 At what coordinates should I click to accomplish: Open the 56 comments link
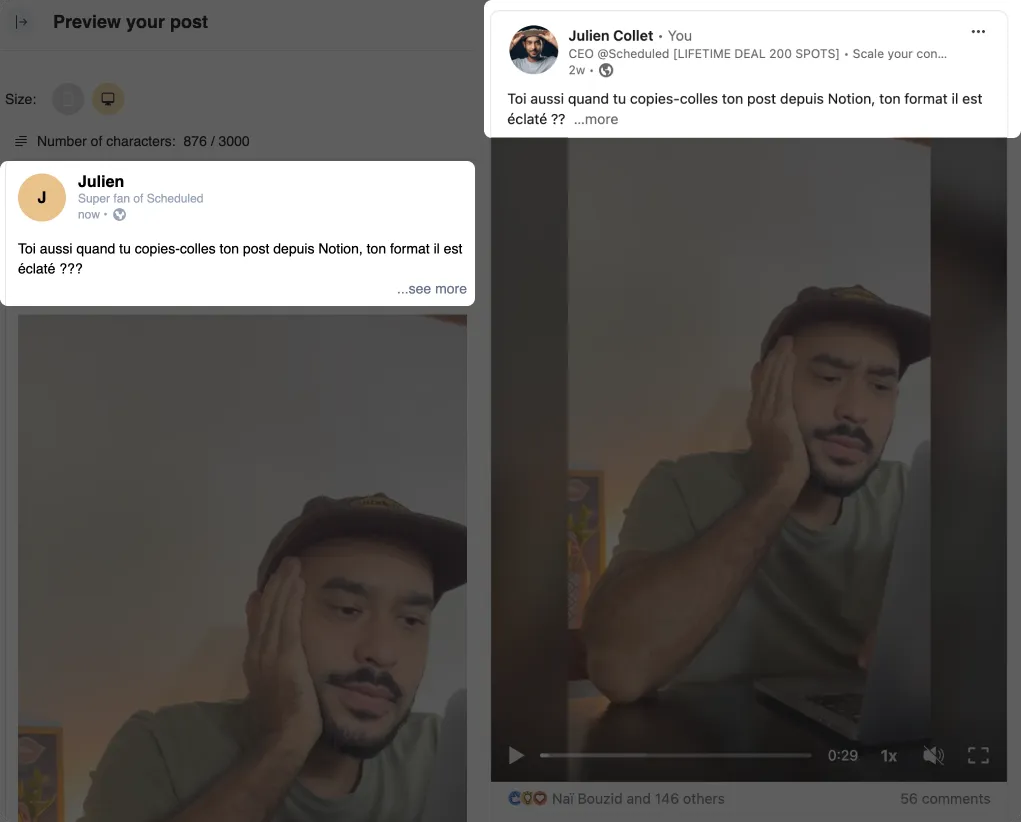[x=943, y=798]
